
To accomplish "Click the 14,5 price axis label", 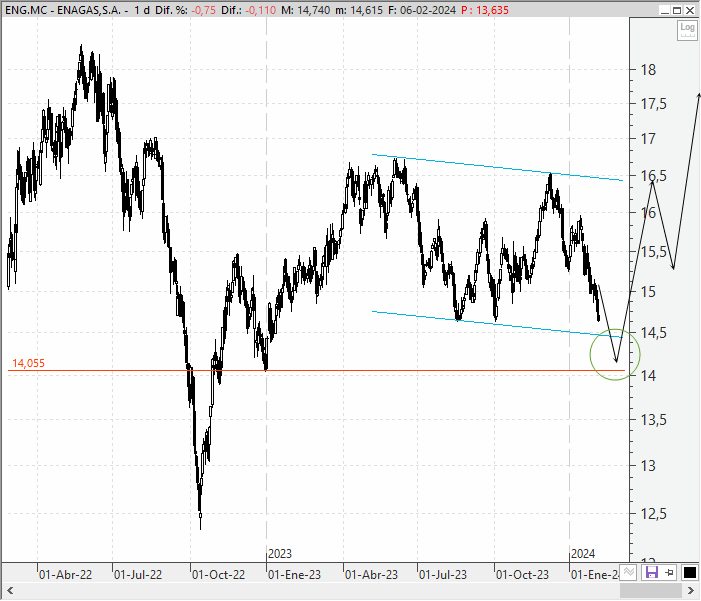I will pyautogui.click(x=653, y=333).
